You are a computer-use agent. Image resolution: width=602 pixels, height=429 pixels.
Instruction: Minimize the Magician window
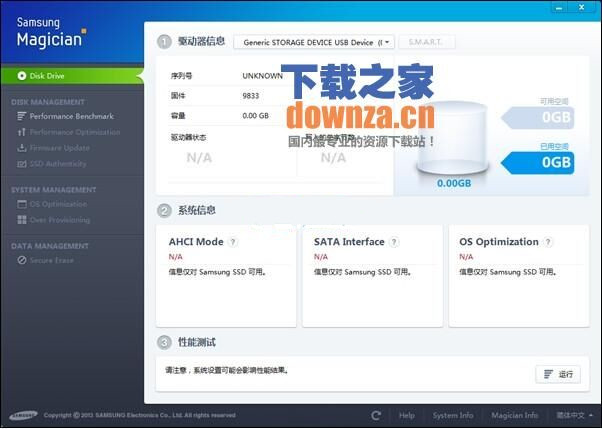(560, 7)
